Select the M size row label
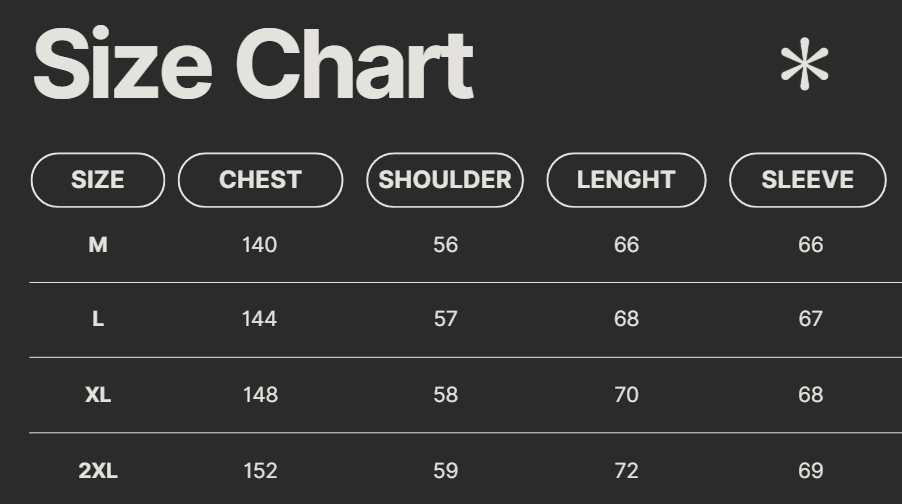The height and width of the screenshot is (504, 902). pyautogui.click(x=98, y=245)
